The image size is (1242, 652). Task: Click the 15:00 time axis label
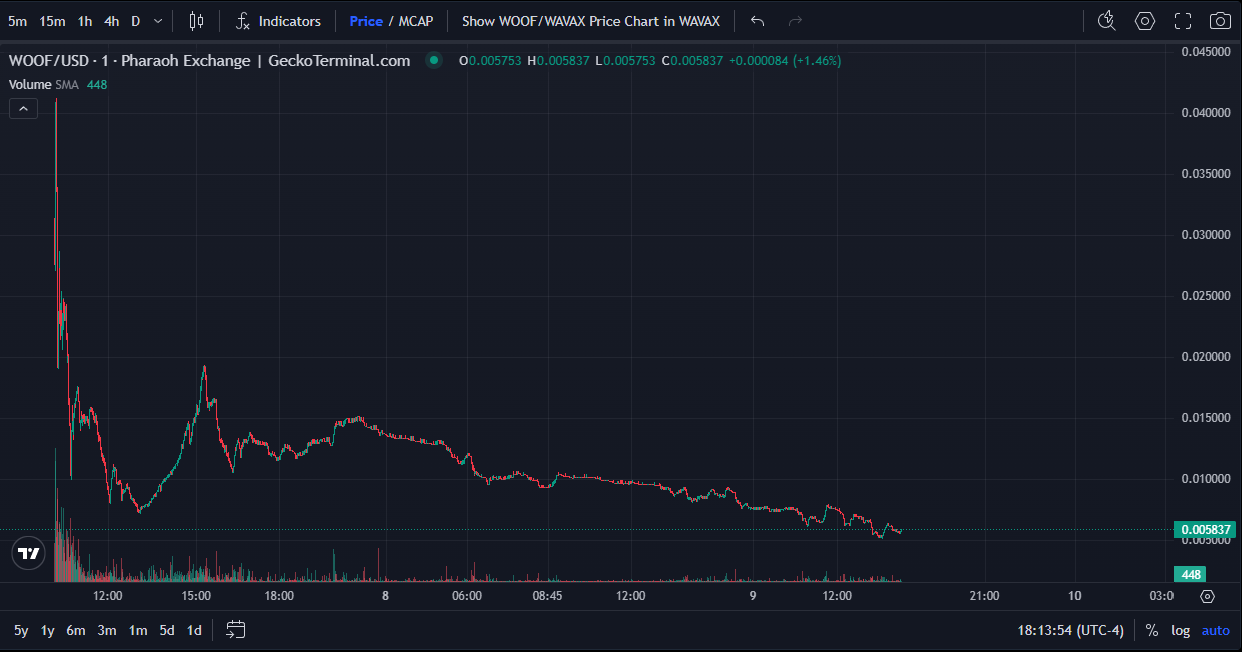(x=196, y=596)
